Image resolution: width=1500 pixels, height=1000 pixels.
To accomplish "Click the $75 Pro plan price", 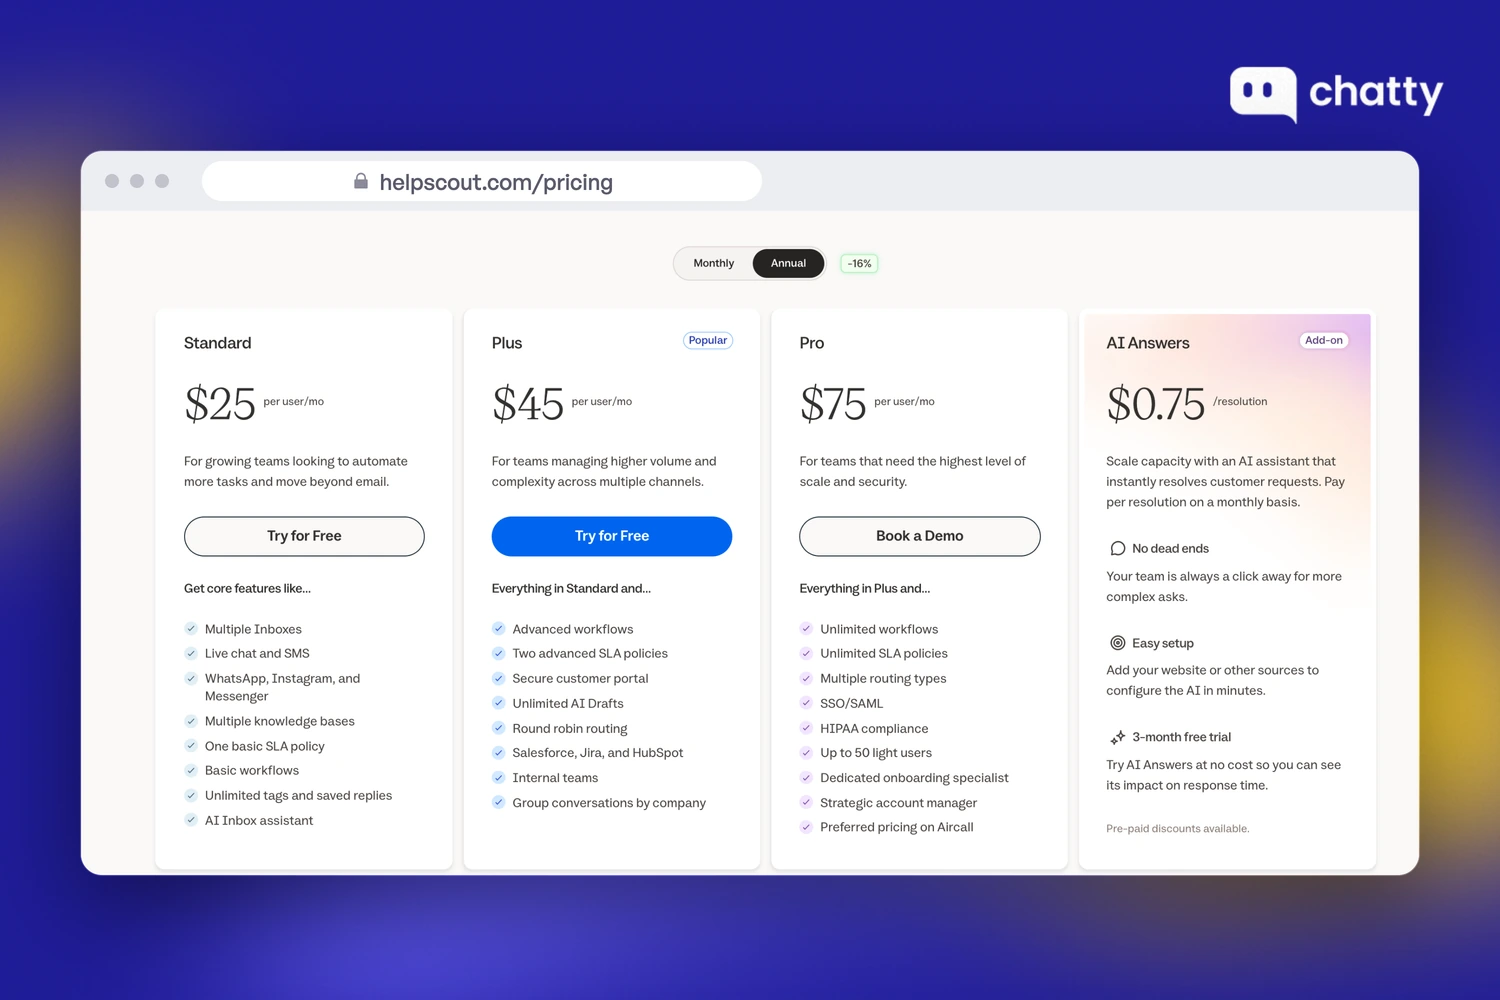I will coord(833,404).
